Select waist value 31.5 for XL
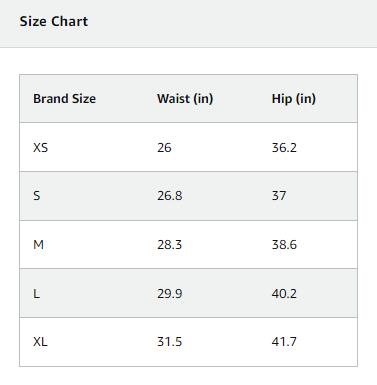This screenshot has width=377, height=385. point(169,342)
